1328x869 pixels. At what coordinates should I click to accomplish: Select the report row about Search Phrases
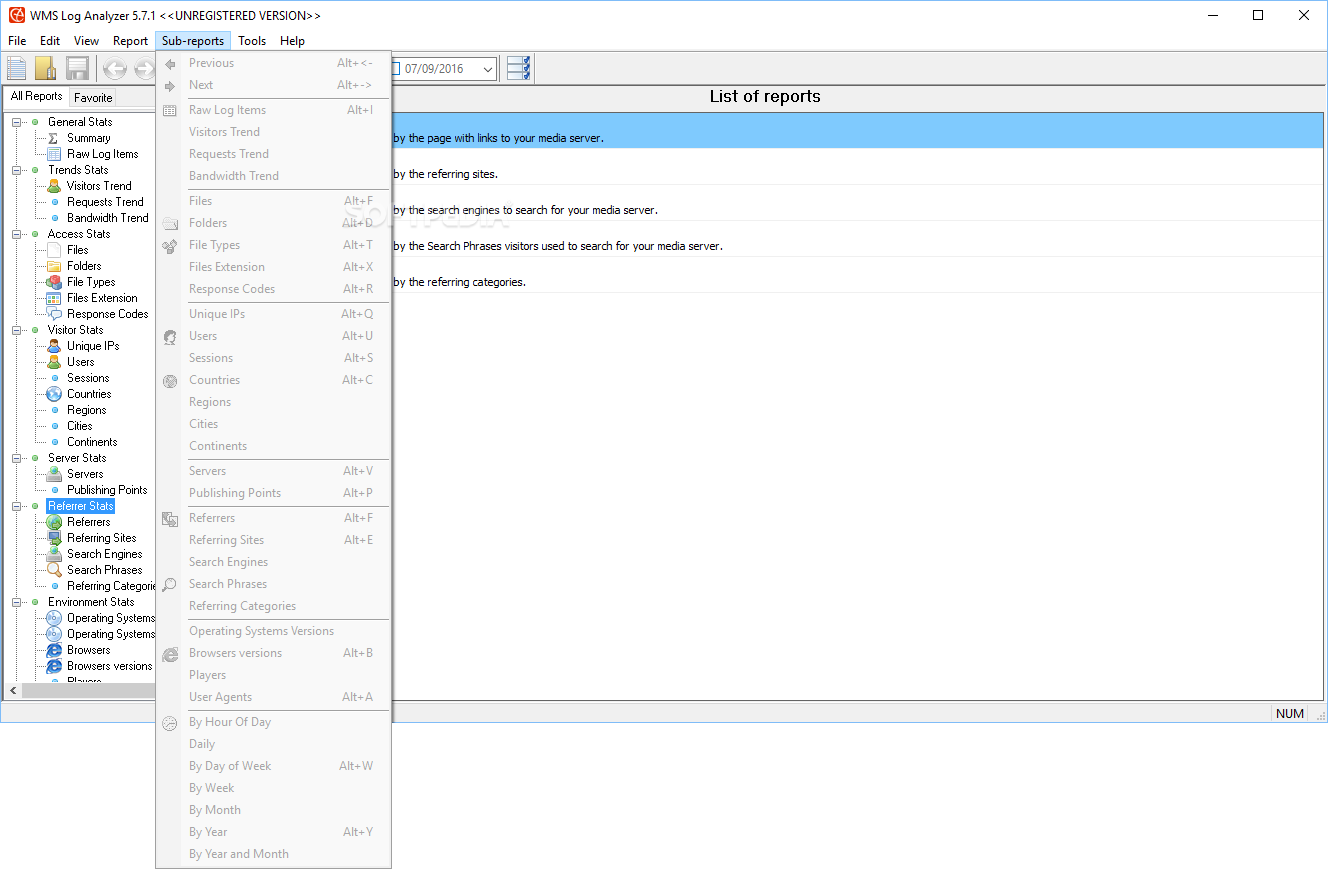coord(858,239)
